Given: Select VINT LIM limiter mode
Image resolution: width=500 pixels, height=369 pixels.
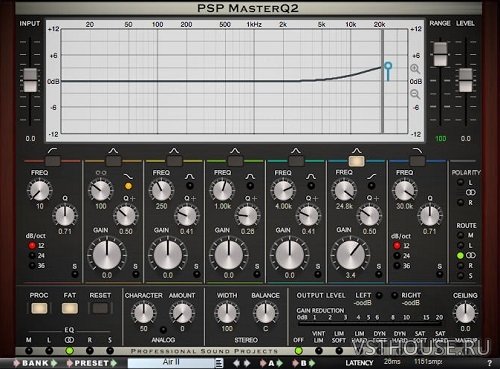Looking at the screenshot, I should click(x=319, y=351).
